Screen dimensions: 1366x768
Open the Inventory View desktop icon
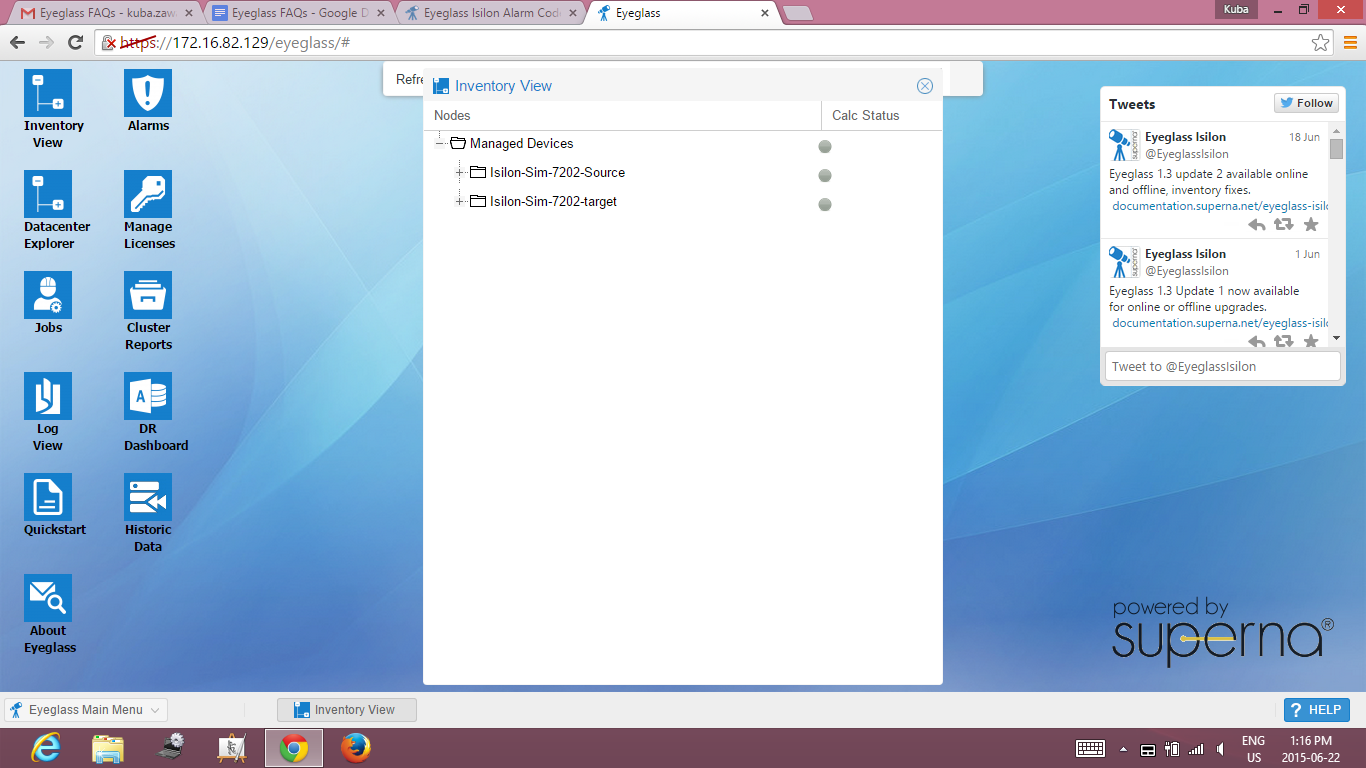[48, 93]
